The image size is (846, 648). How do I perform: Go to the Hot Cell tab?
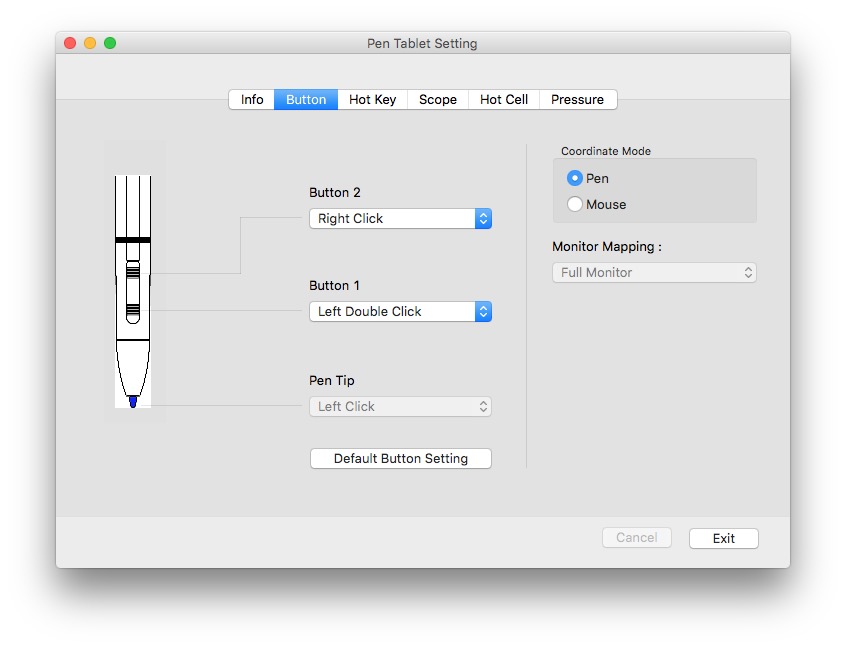point(503,99)
